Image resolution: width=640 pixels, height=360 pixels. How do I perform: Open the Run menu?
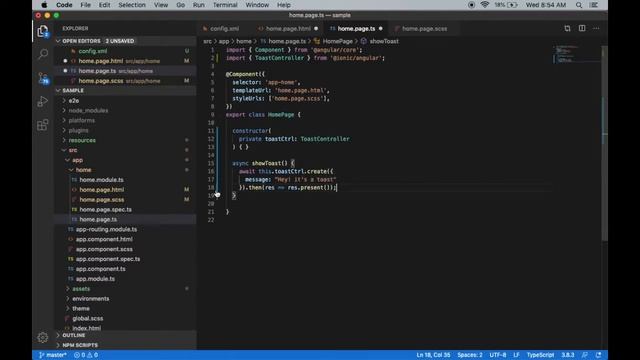coord(199,5)
